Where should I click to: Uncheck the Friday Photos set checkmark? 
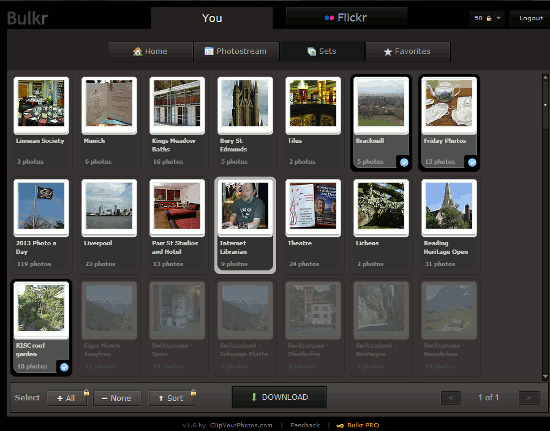472,162
